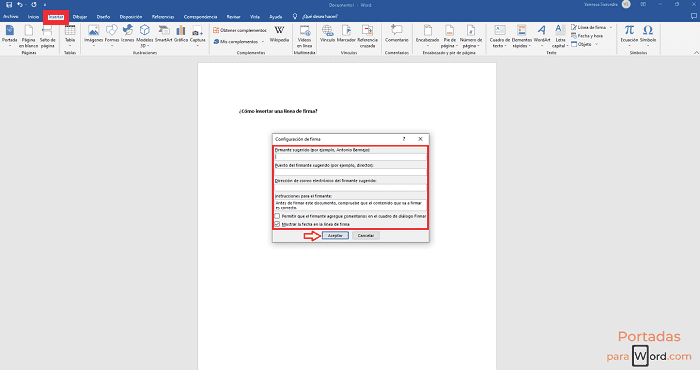
Task: Open the Encabezado header menu
Action: point(427,36)
